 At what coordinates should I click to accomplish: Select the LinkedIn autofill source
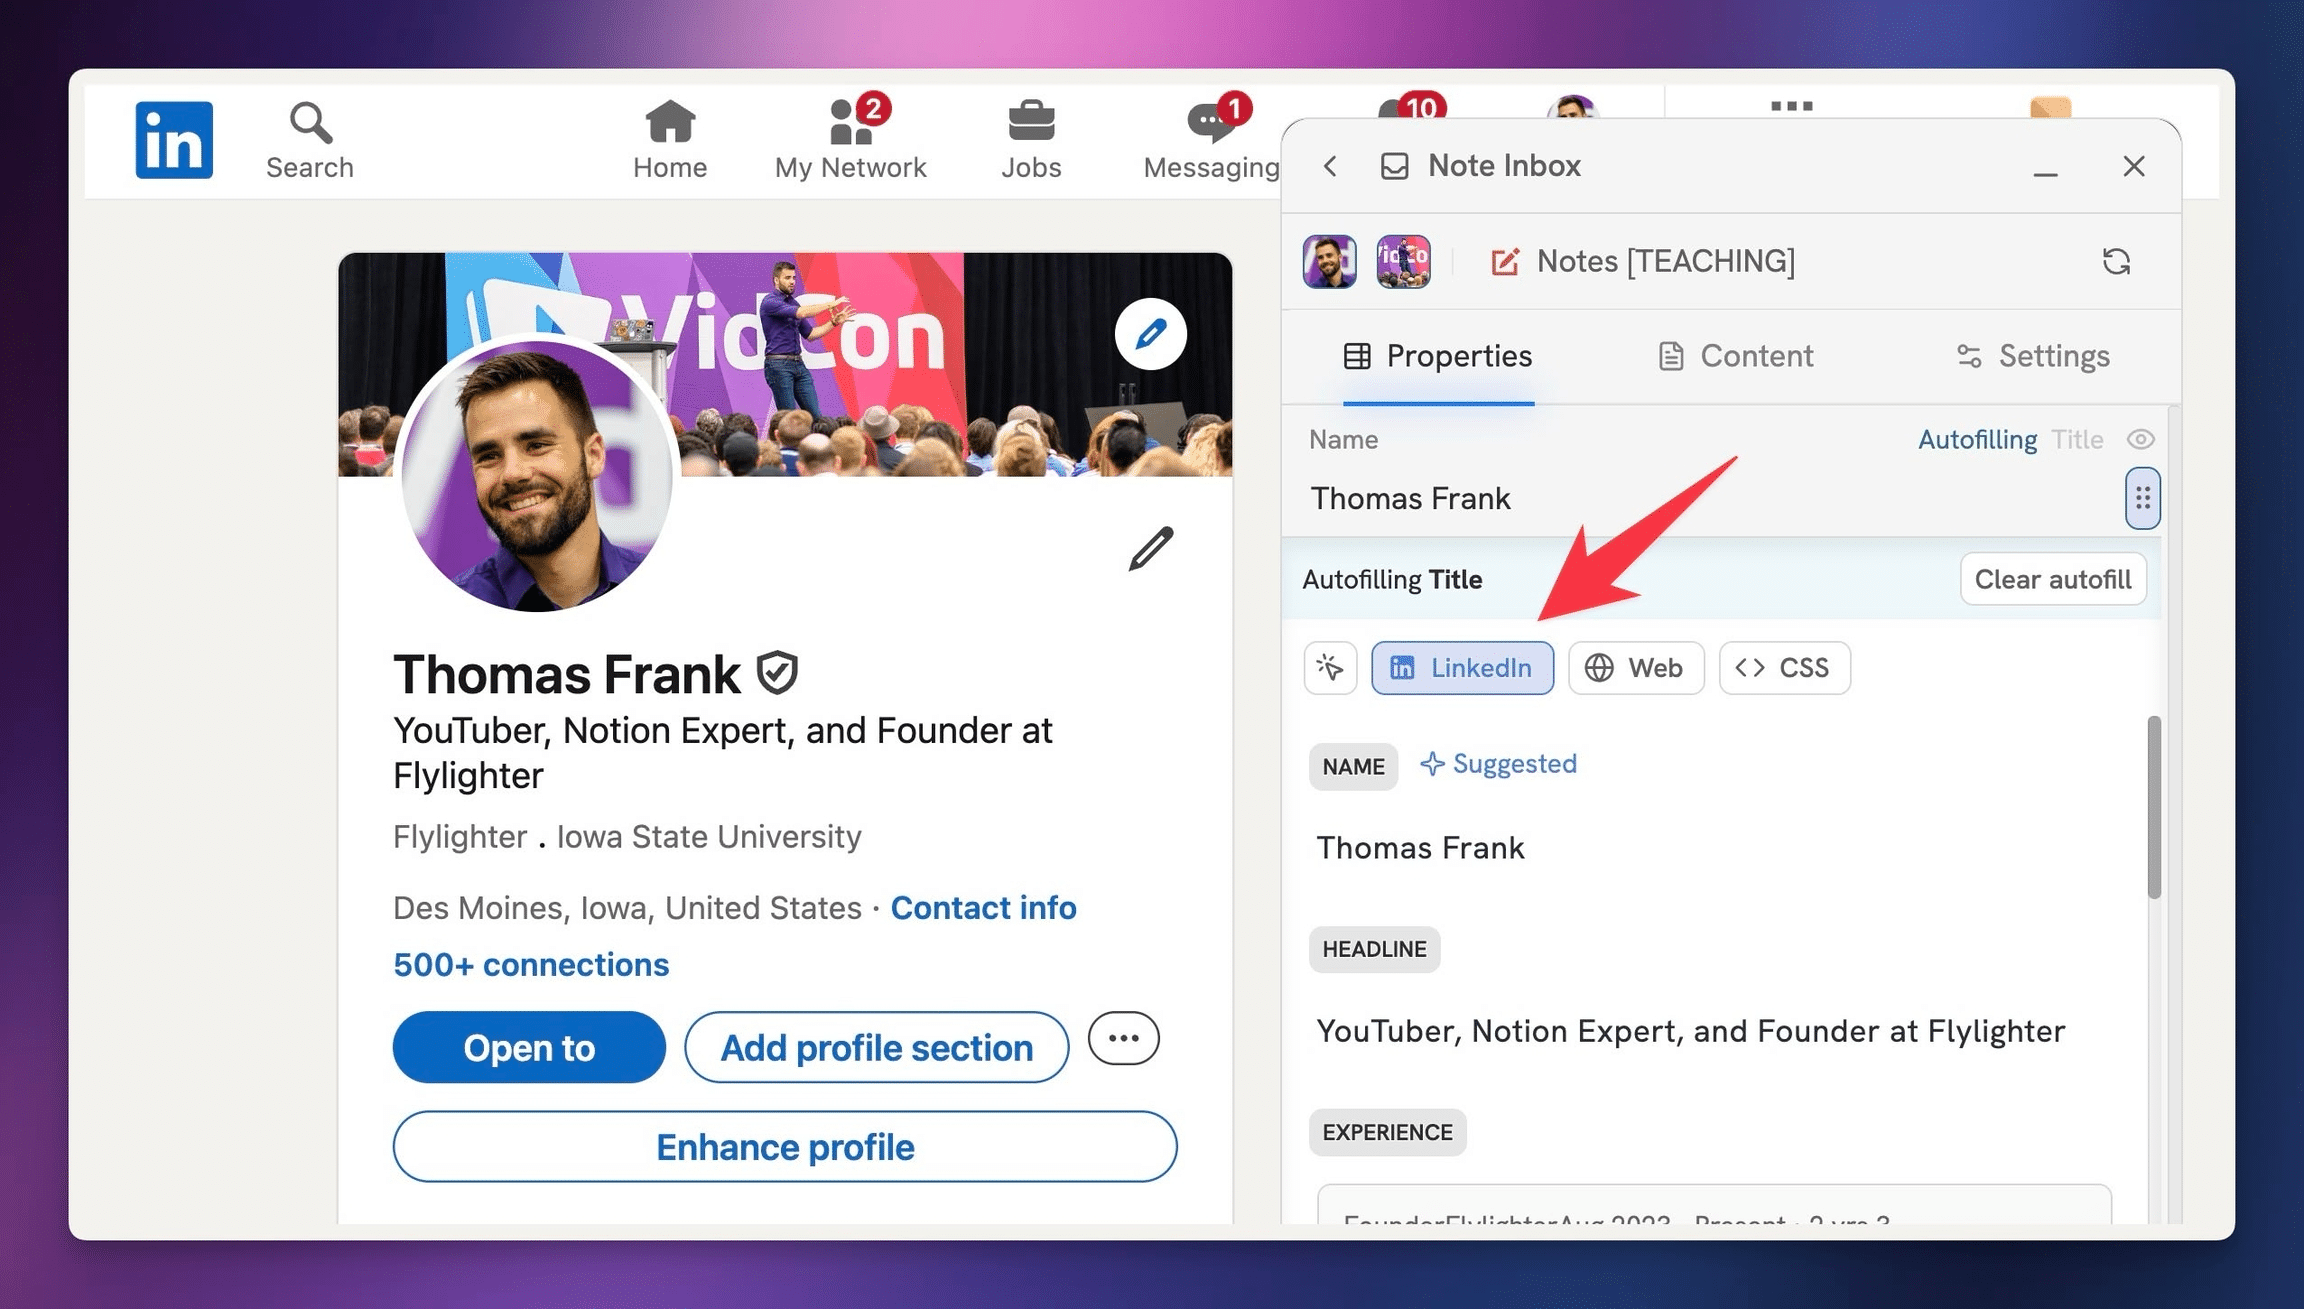click(1462, 668)
